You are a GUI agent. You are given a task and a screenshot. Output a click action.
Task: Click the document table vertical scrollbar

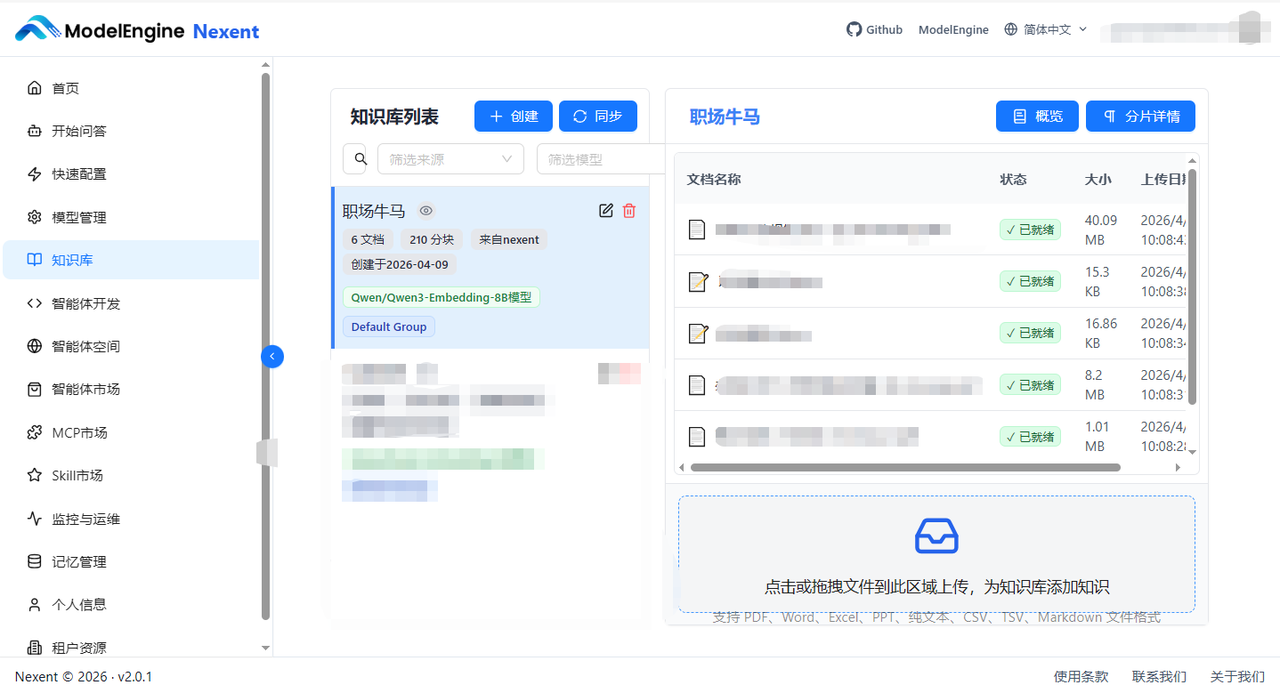1192,287
